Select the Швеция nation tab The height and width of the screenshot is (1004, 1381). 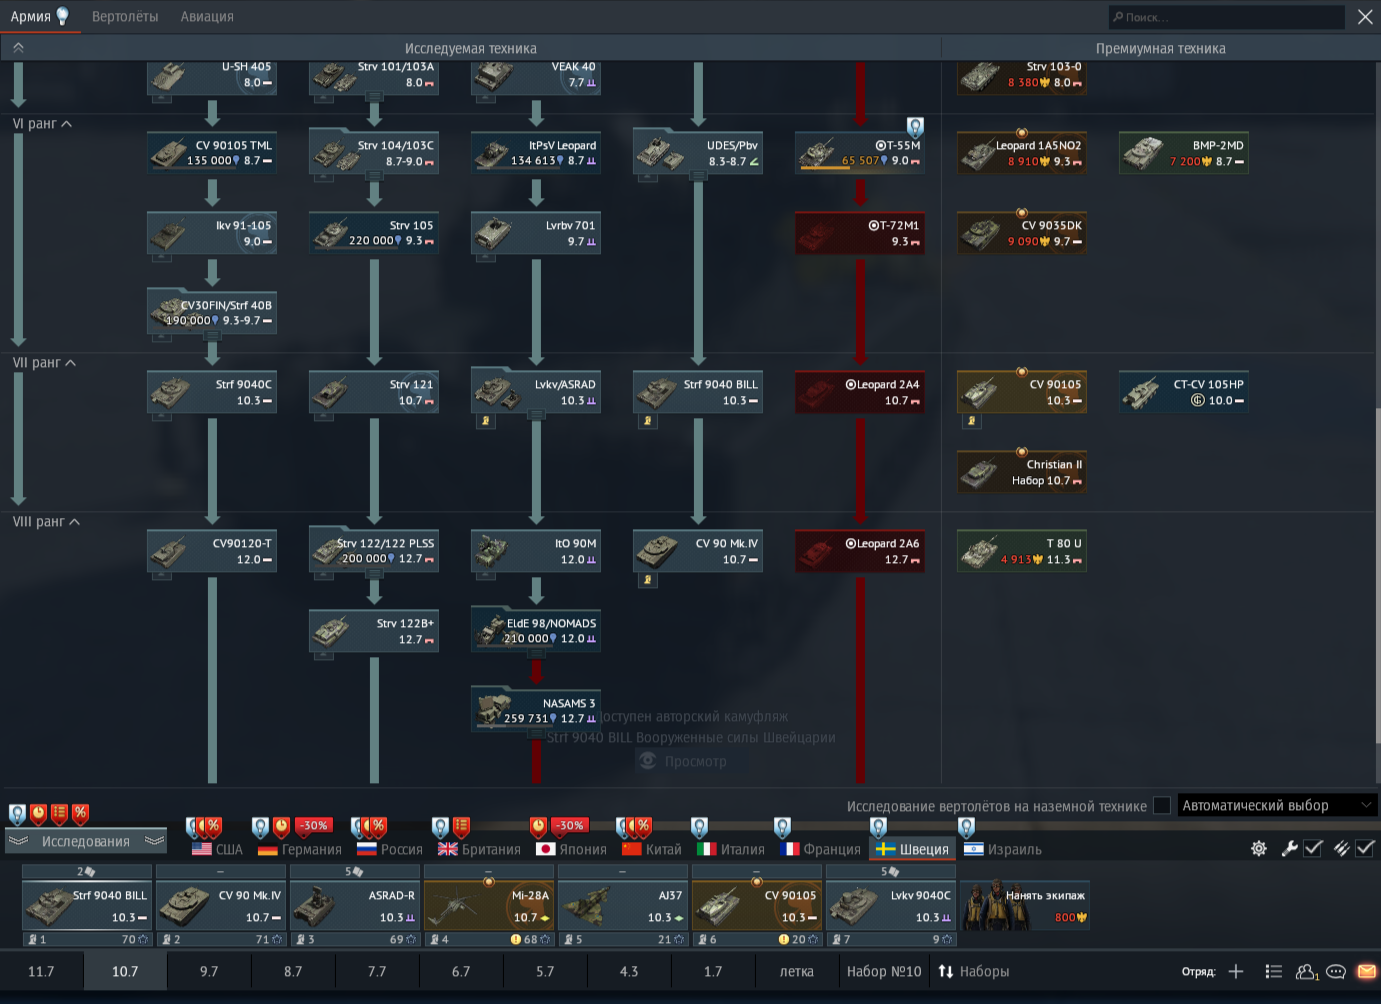[x=912, y=850]
